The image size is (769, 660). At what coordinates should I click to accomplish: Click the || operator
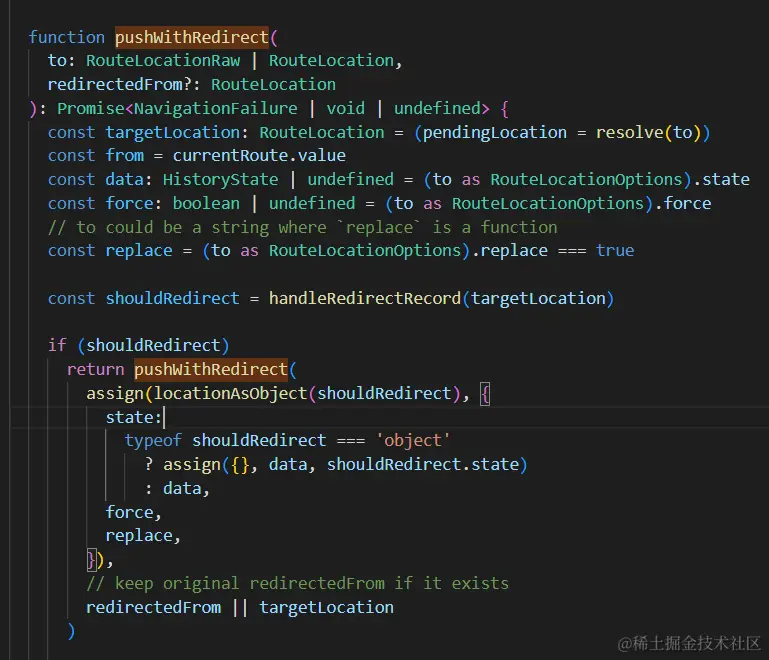pos(240,607)
